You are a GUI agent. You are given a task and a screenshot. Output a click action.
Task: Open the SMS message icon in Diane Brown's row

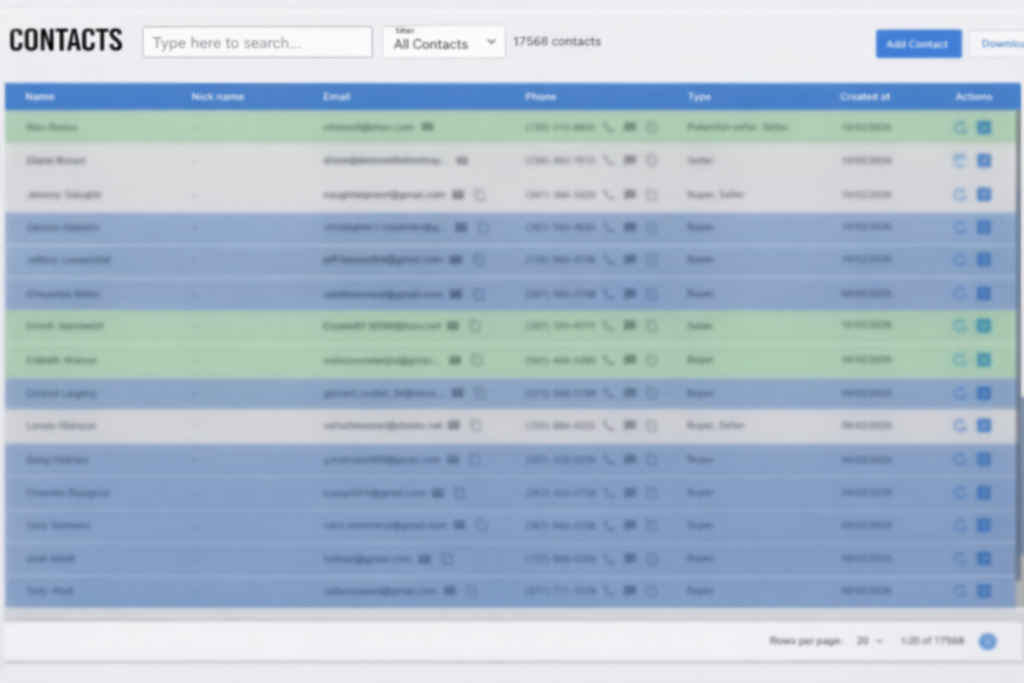point(630,160)
